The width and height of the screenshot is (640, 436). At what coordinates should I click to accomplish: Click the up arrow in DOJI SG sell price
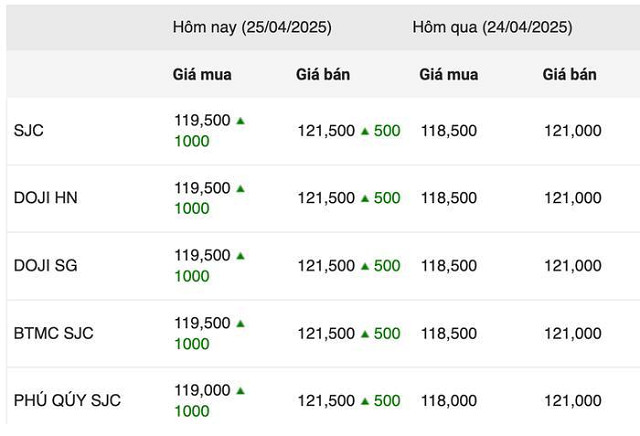[365, 266]
